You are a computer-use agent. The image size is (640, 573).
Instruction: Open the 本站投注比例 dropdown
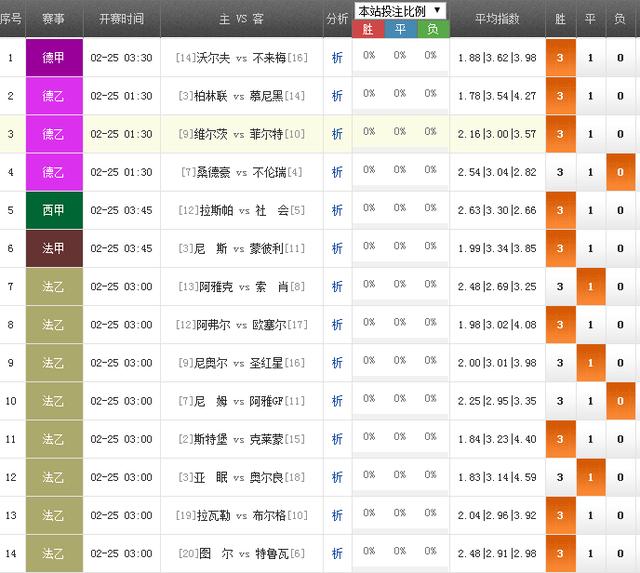400,11
